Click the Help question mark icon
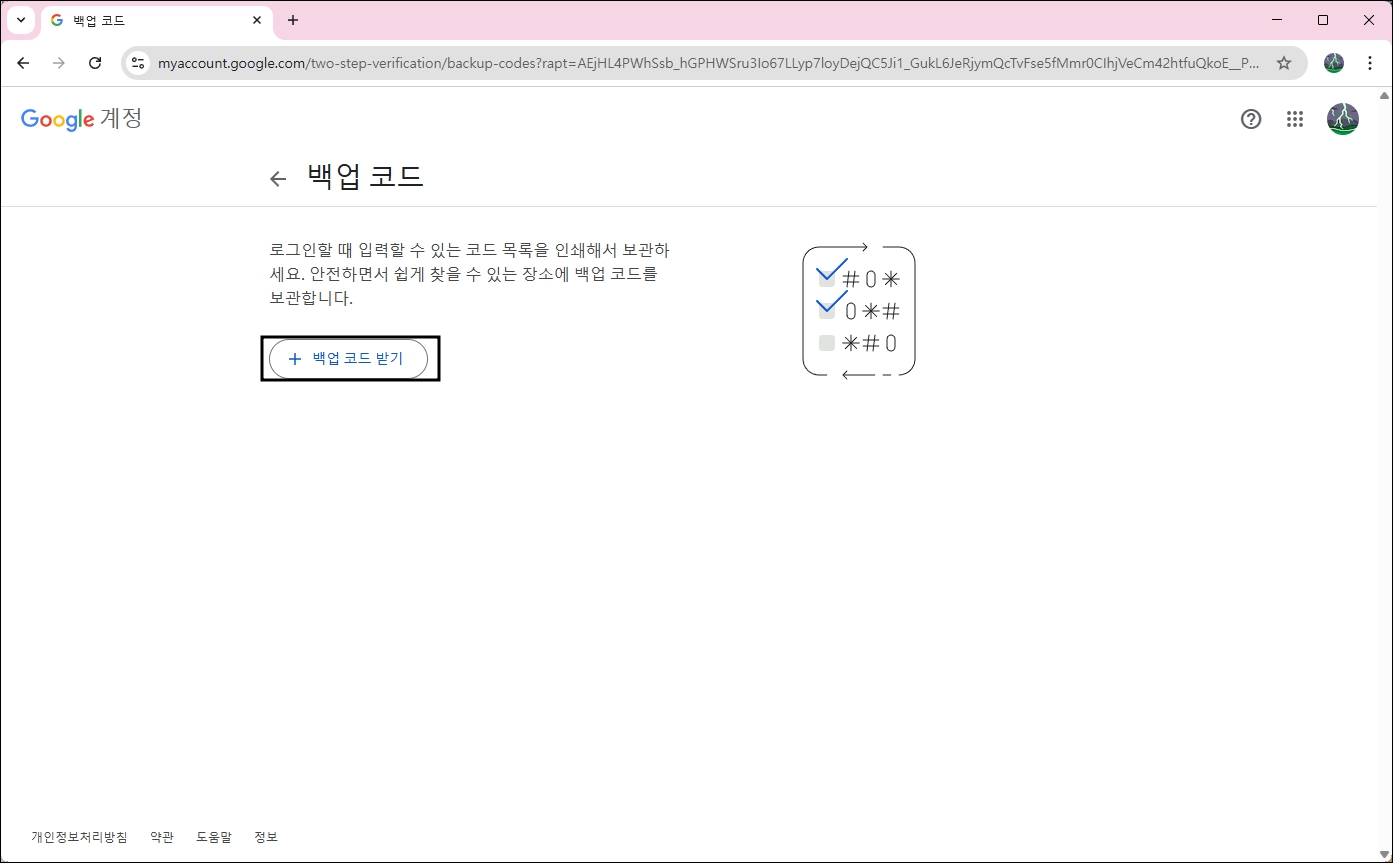The width and height of the screenshot is (1393, 863). click(x=1251, y=119)
